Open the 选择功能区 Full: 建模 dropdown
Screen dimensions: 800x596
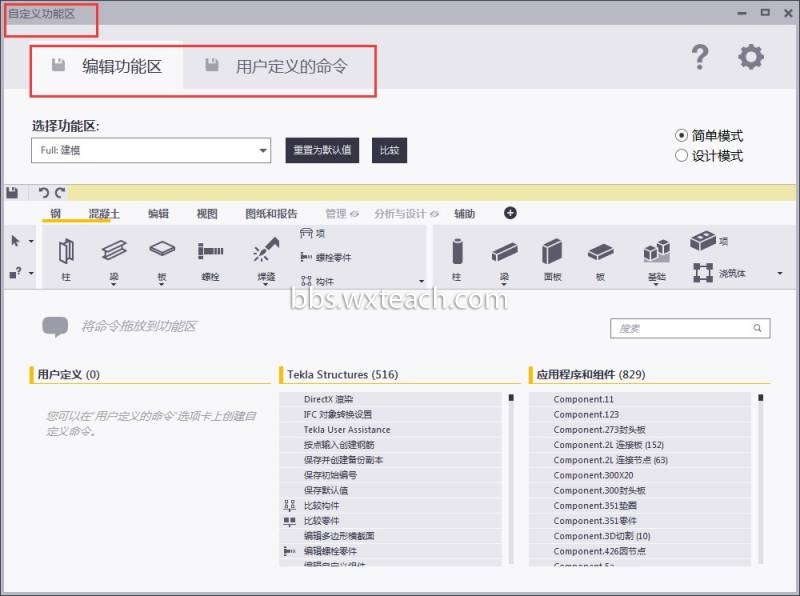[151, 150]
